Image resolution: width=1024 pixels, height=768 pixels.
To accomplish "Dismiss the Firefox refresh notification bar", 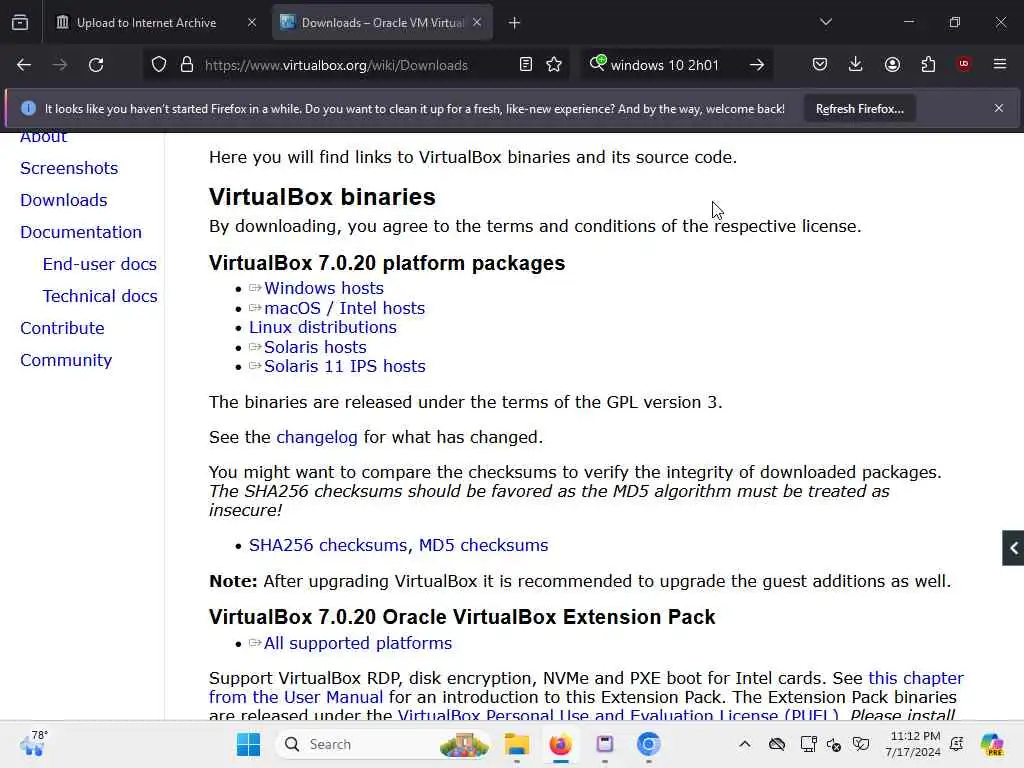I will [x=999, y=108].
